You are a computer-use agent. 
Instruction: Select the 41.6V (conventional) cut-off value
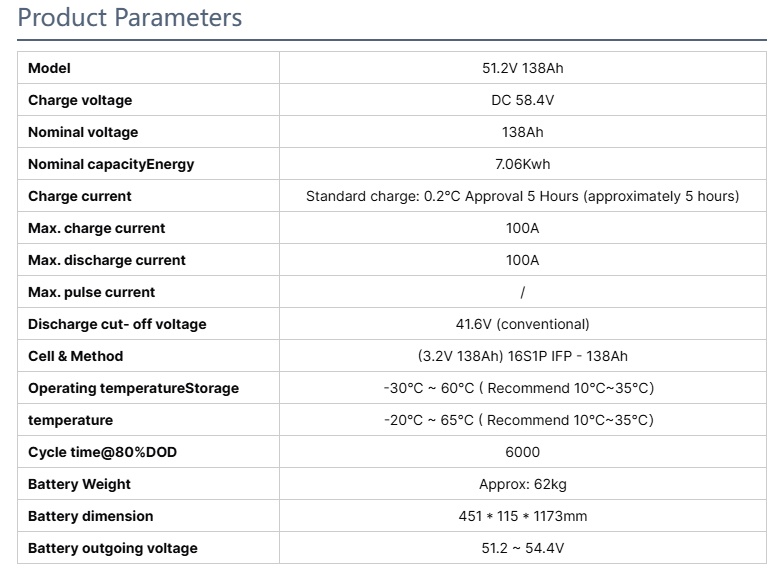click(x=522, y=324)
